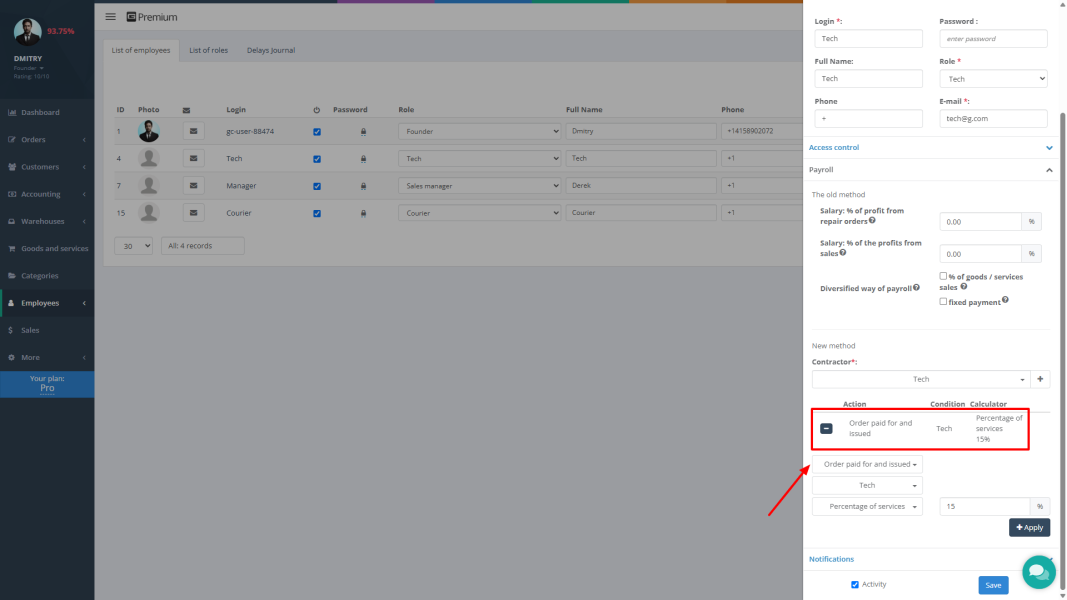Click Dmitry's employee photo in the table
Screen dimensions: 1067x600
(x=149, y=131)
